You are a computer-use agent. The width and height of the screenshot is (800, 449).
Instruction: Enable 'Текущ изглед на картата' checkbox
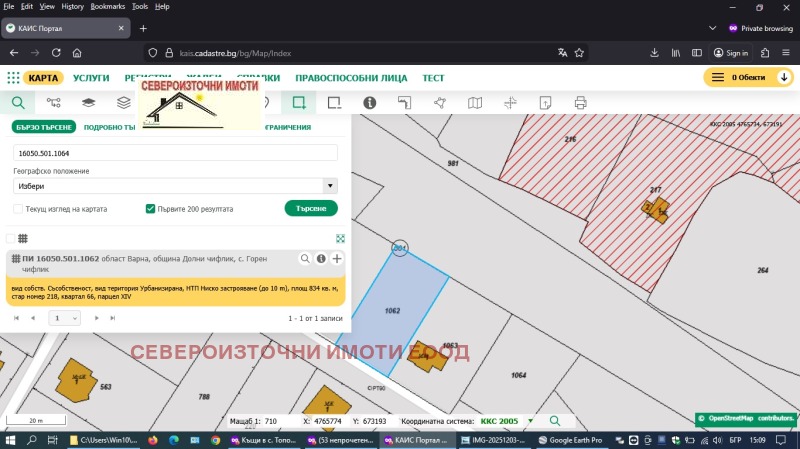(x=18, y=209)
